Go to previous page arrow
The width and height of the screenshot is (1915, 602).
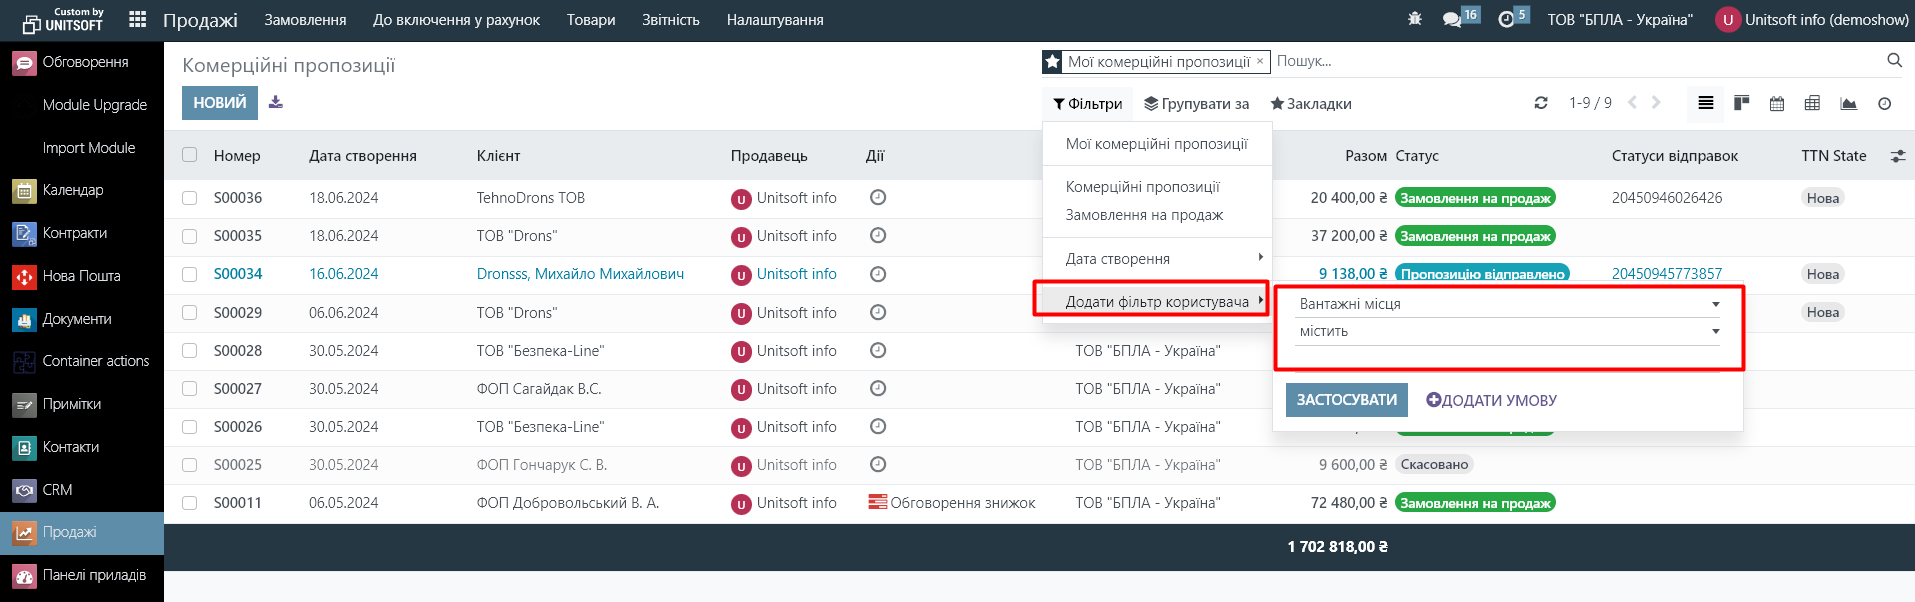(1632, 102)
